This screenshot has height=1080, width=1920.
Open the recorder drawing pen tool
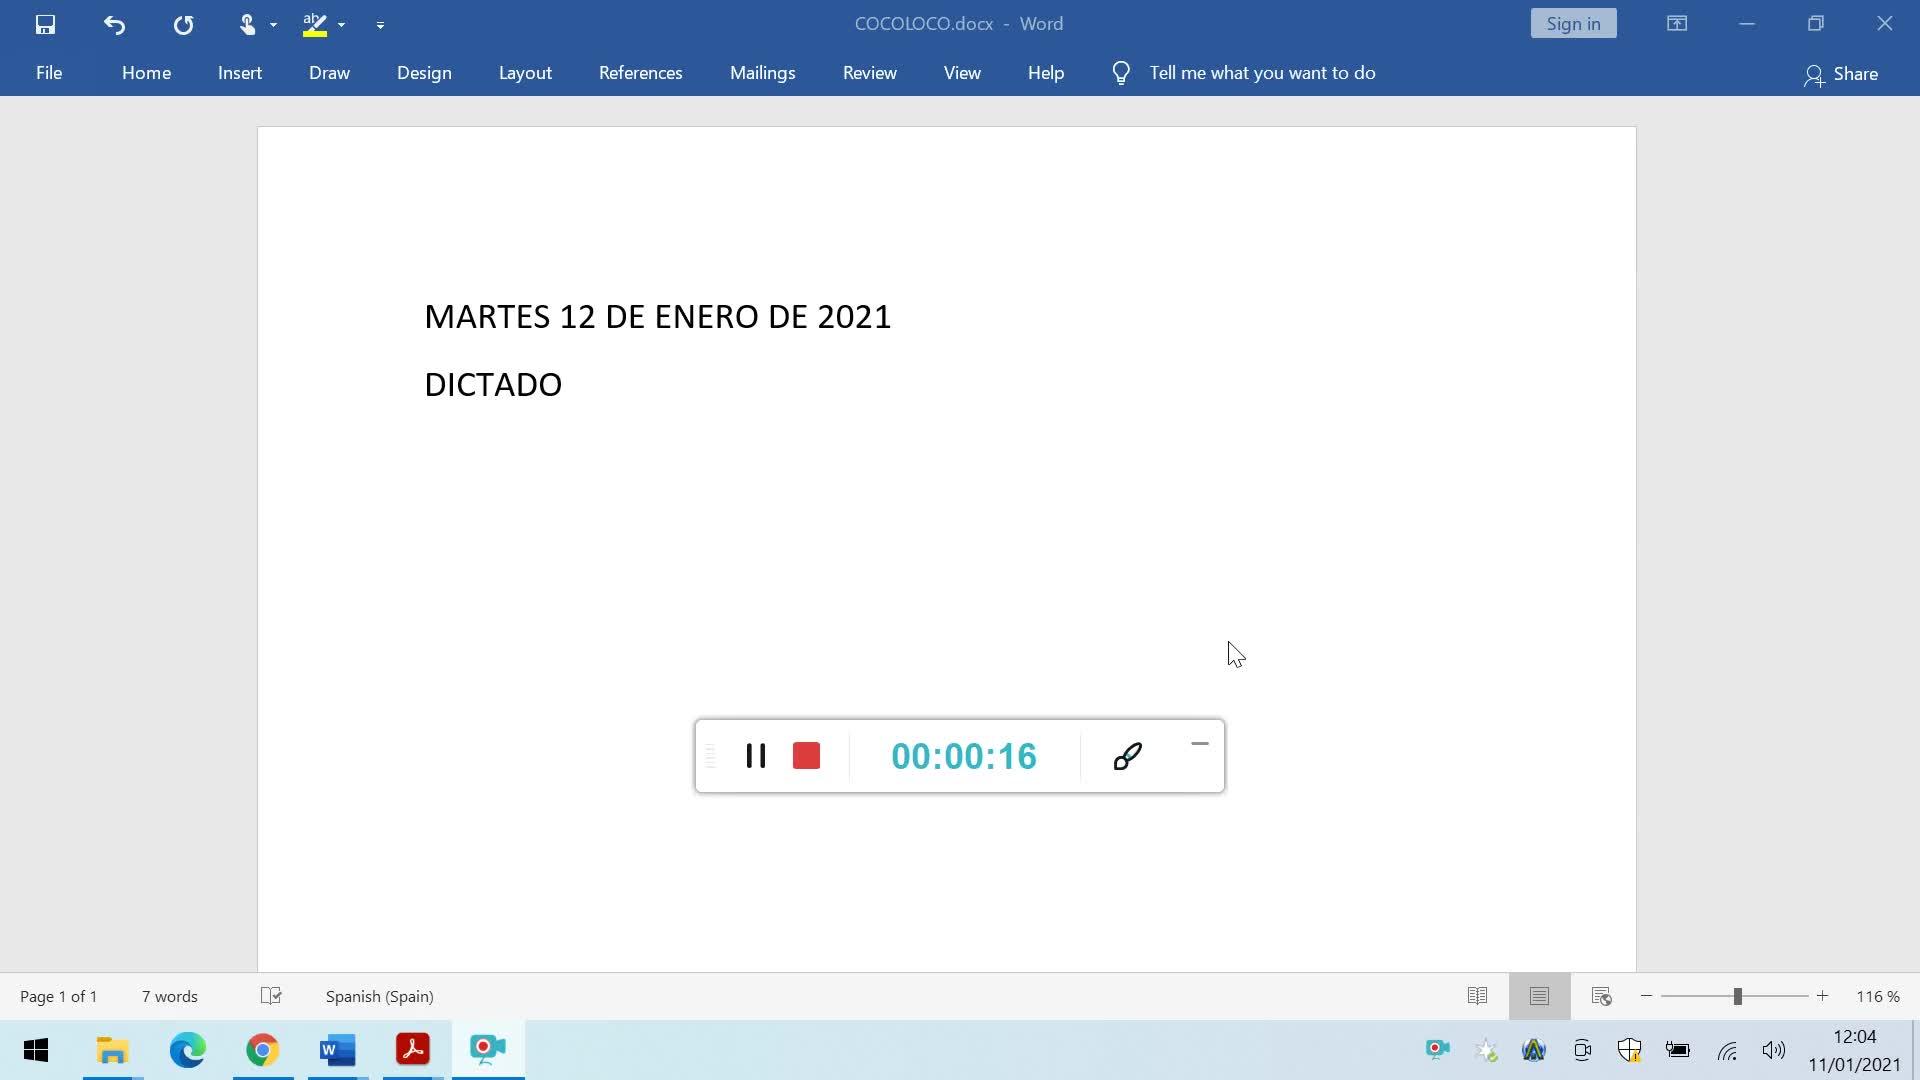coord(1127,756)
